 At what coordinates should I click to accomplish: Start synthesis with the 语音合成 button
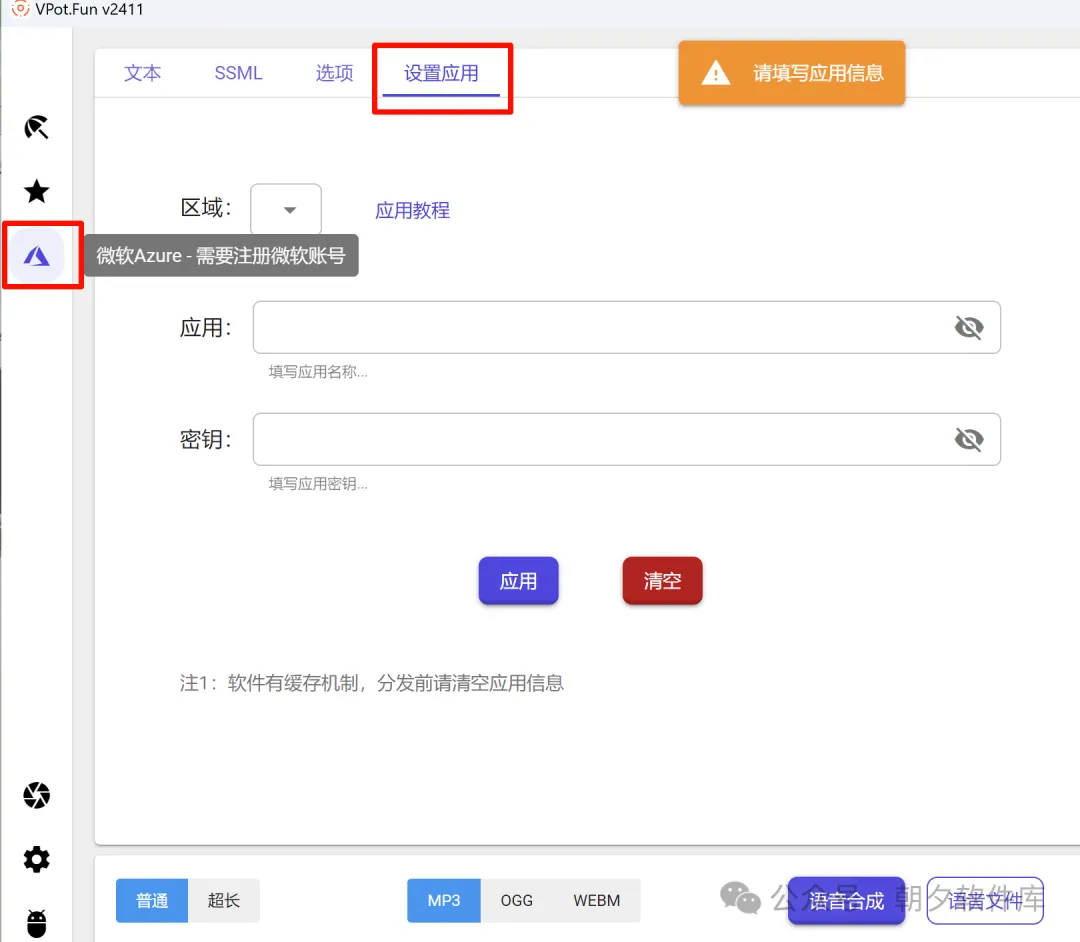click(846, 901)
